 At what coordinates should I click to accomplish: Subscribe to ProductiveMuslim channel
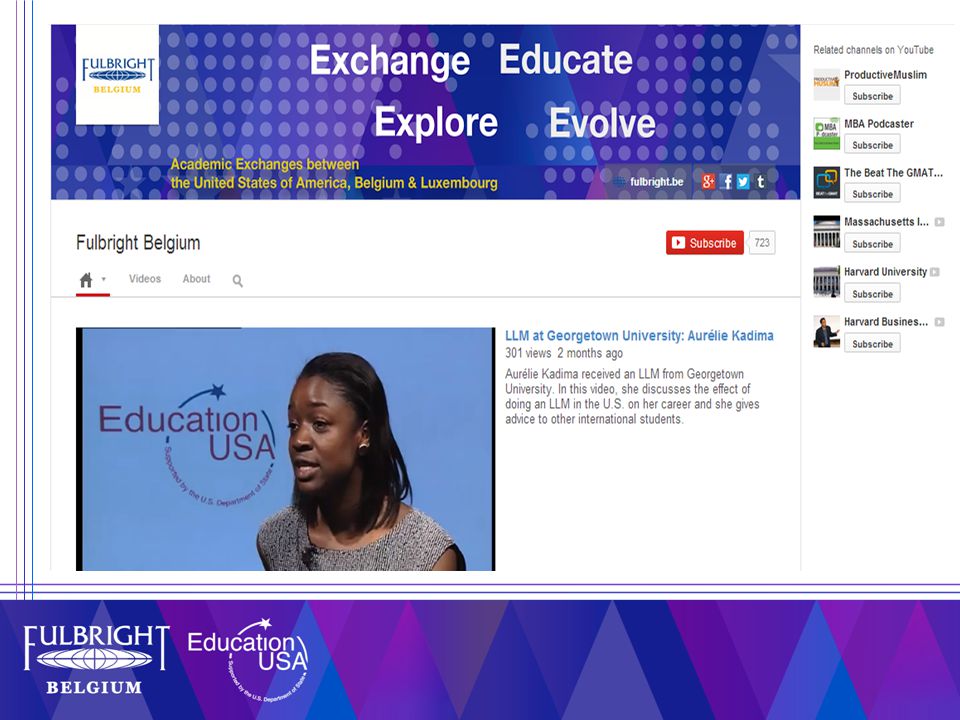[x=872, y=96]
